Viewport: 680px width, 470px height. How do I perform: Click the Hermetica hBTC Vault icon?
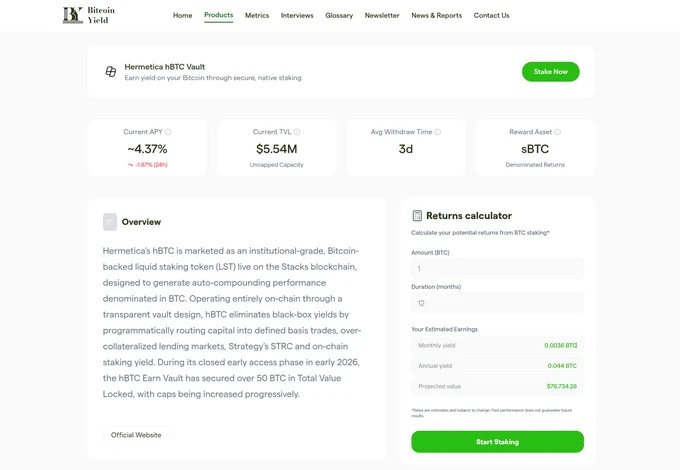tap(111, 72)
